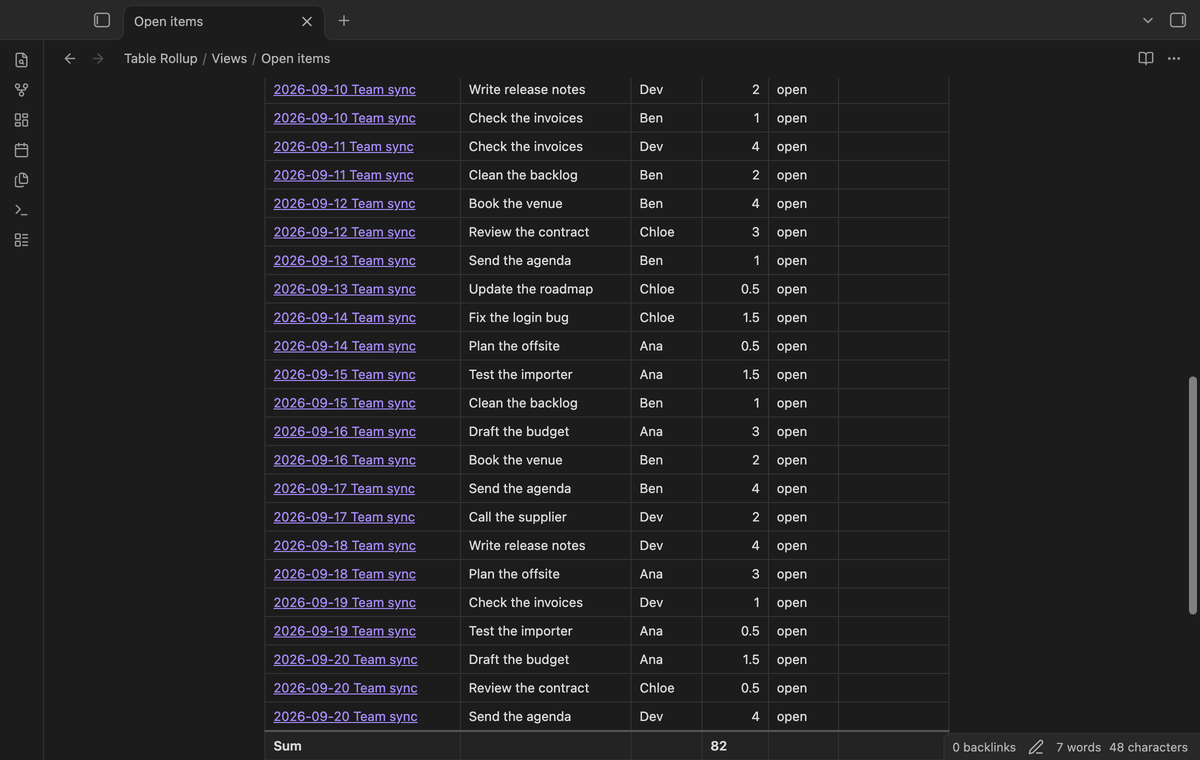Click the Update the roadmap cell
The image size is (1200, 760).
click(x=546, y=289)
